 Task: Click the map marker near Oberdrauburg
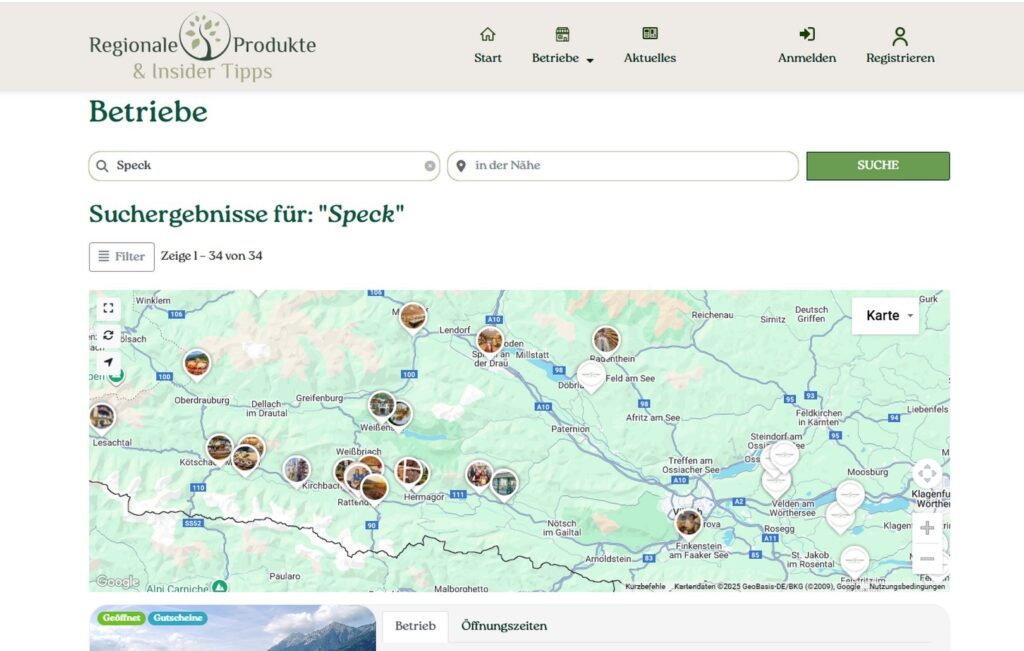click(197, 365)
